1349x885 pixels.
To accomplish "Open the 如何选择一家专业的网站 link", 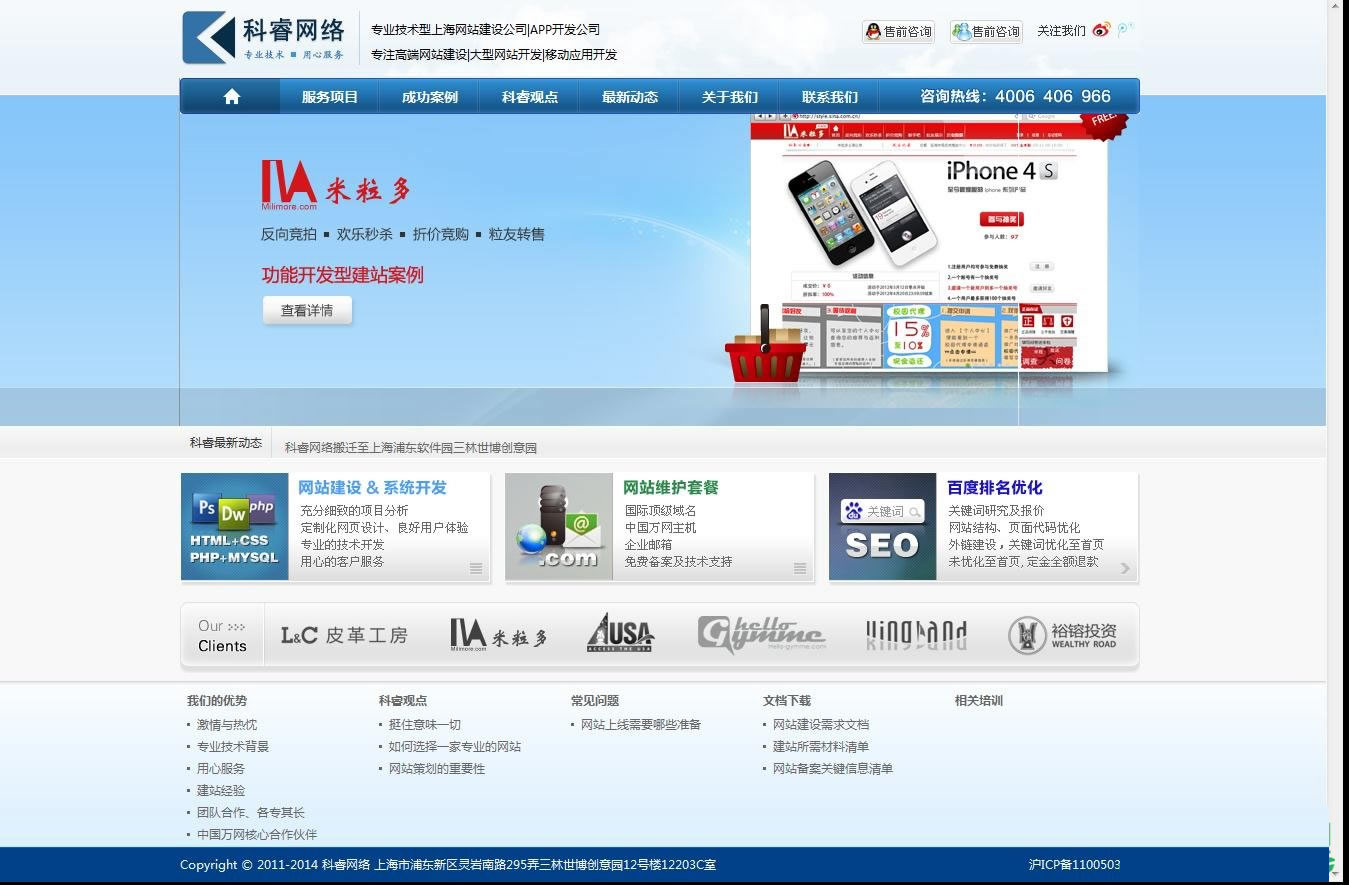I will point(455,746).
